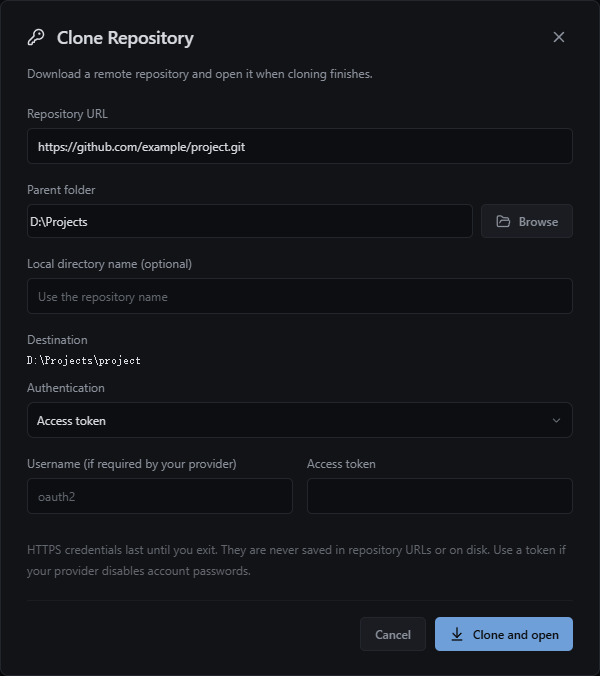Screen dimensions: 600x676
Task: Click Clone and open button
Action: (504, 634)
